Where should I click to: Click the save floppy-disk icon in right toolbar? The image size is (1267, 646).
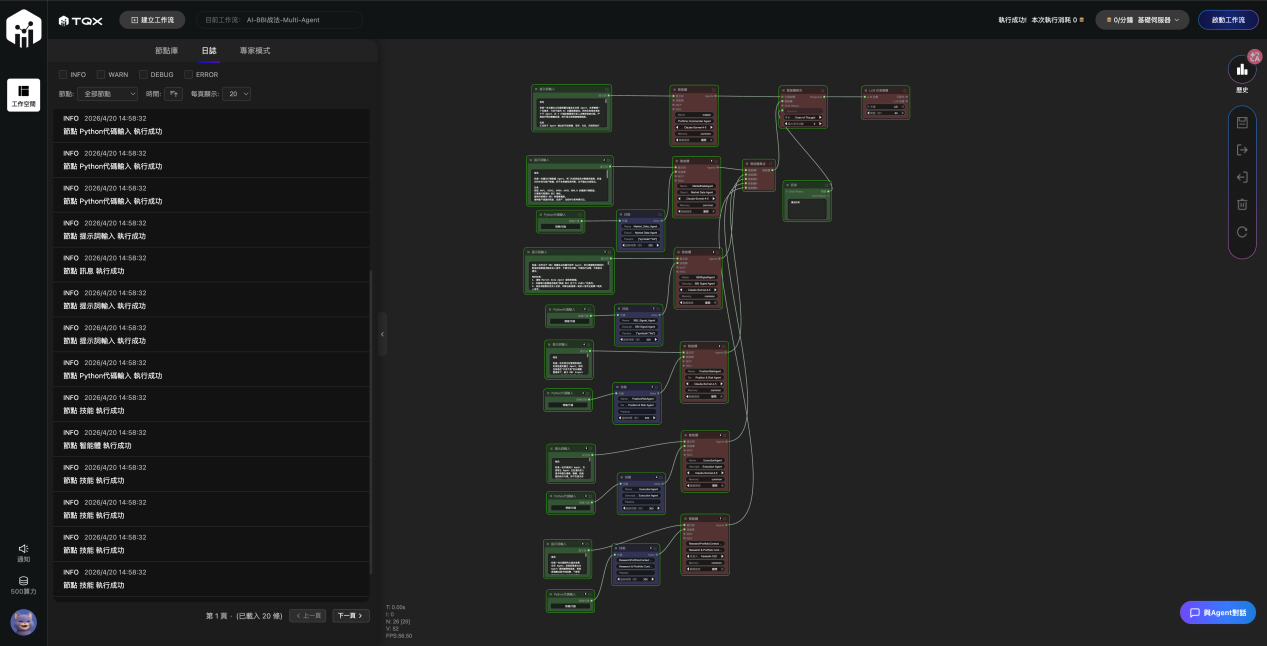(x=1242, y=123)
